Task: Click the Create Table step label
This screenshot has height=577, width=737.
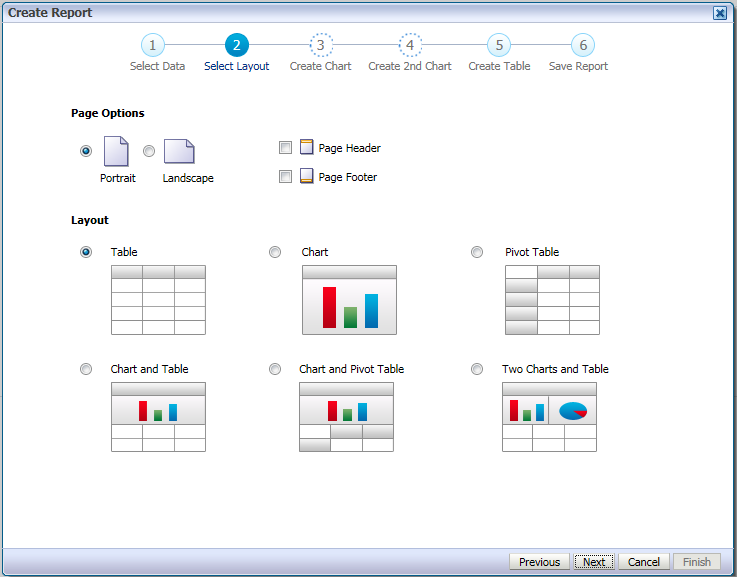Action: pos(499,66)
